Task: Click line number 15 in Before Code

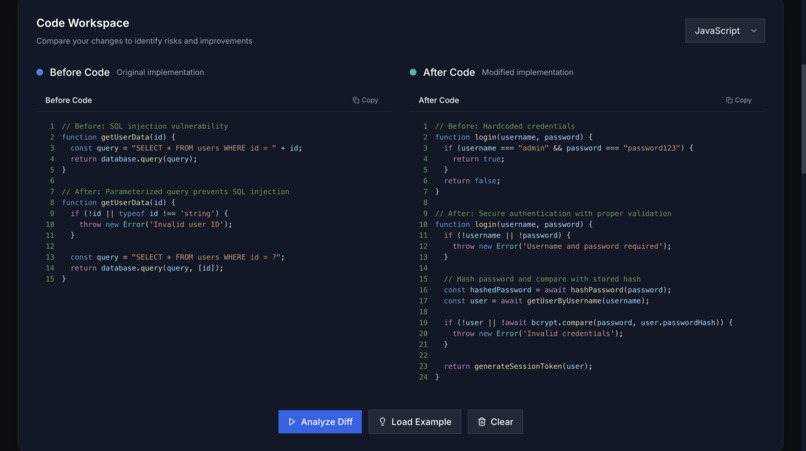Action: [50, 279]
